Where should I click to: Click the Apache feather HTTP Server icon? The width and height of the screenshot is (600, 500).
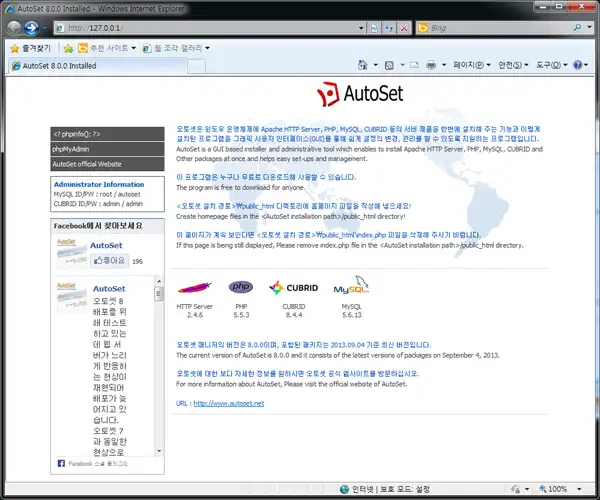point(195,287)
